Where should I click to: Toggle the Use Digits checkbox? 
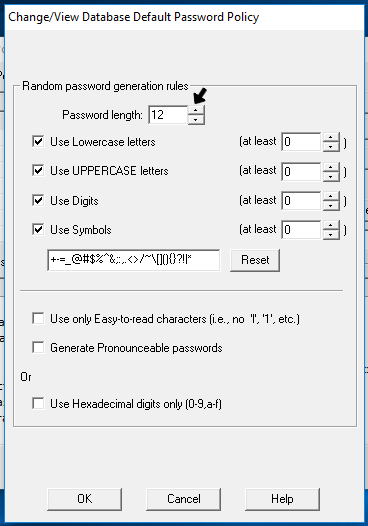[x=38, y=200]
